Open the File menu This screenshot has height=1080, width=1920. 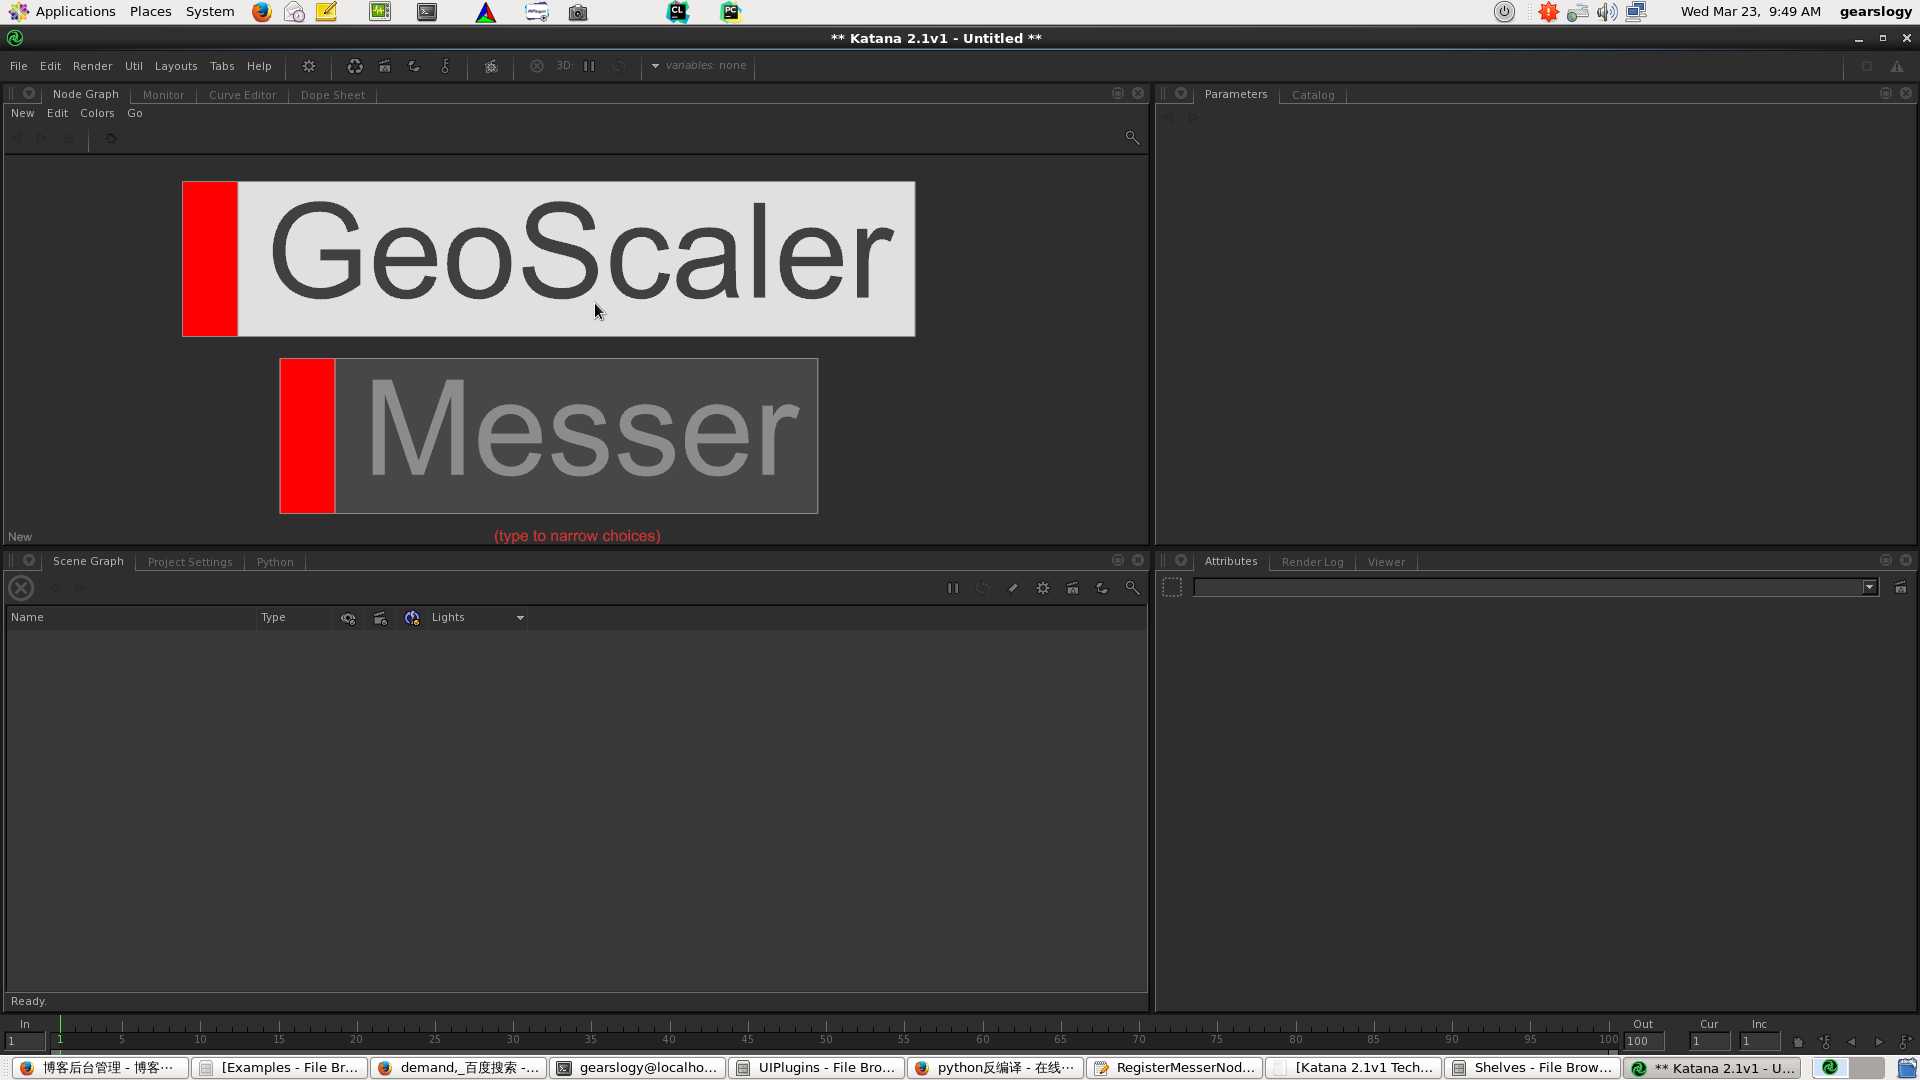(18, 66)
